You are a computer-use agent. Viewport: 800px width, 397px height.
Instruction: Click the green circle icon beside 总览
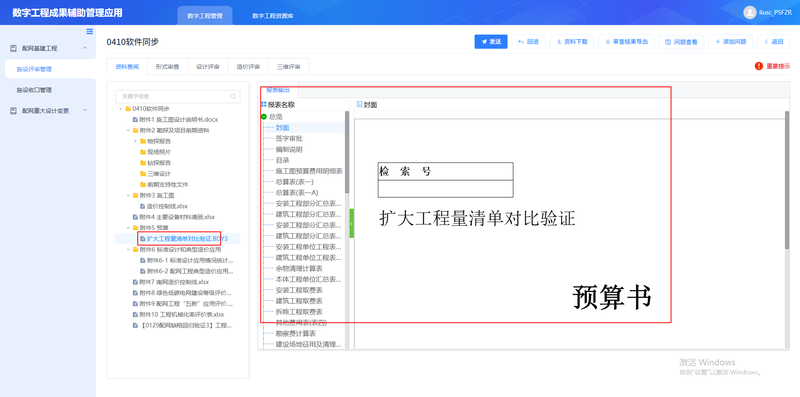coord(264,117)
